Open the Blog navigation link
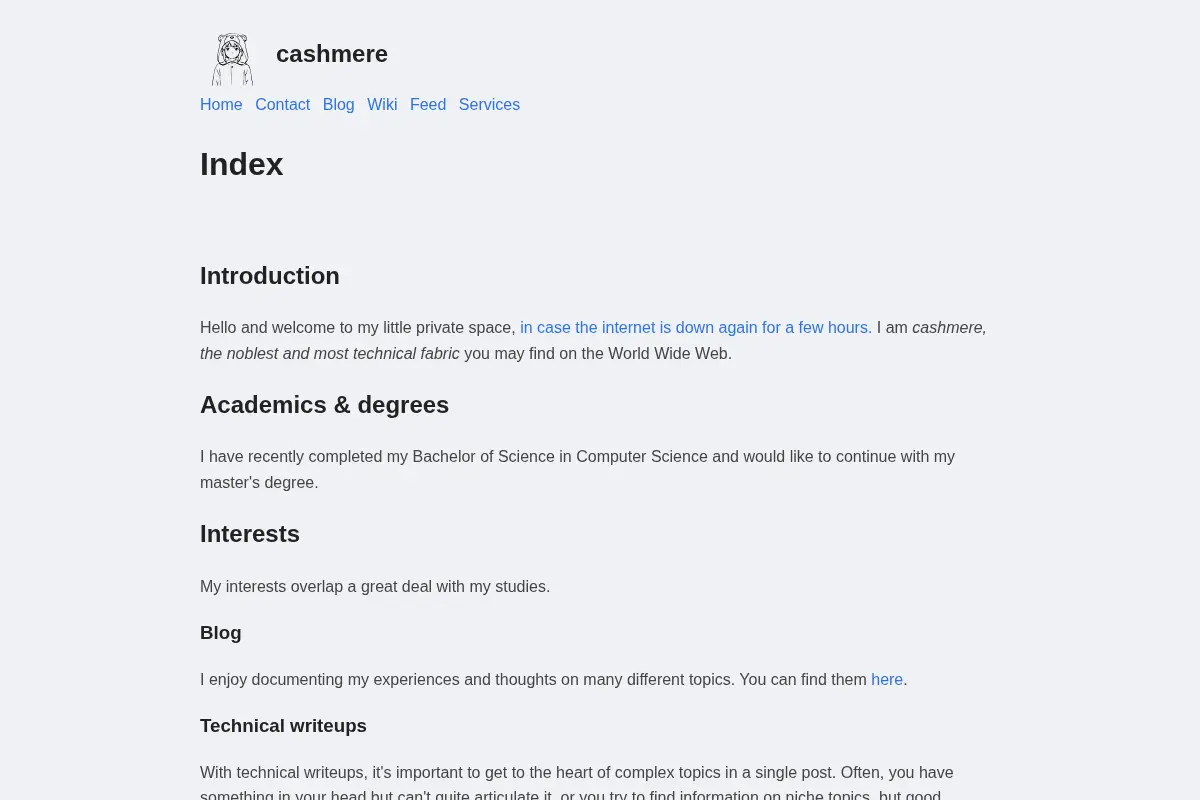 click(338, 105)
